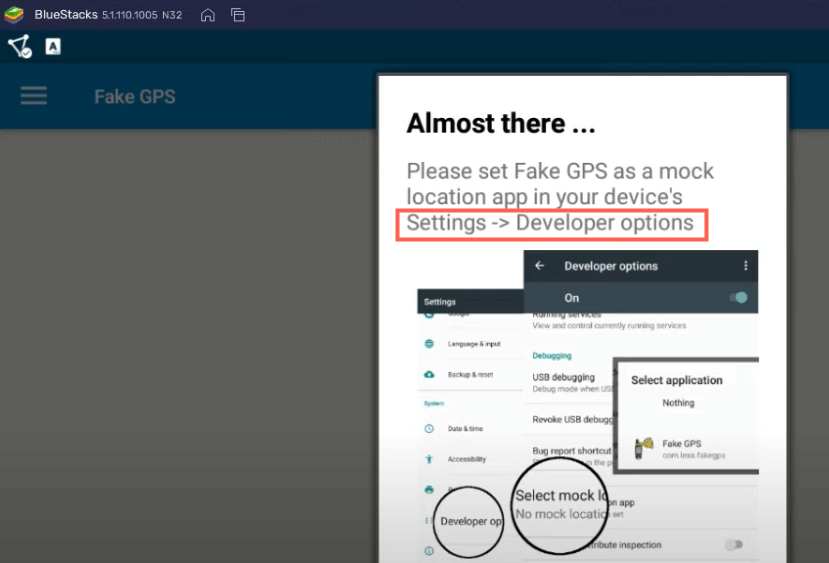Viewport: 829px width, 563px height.
Task: Open the Fake GPS hamburger menu
Action: point(34,96)
